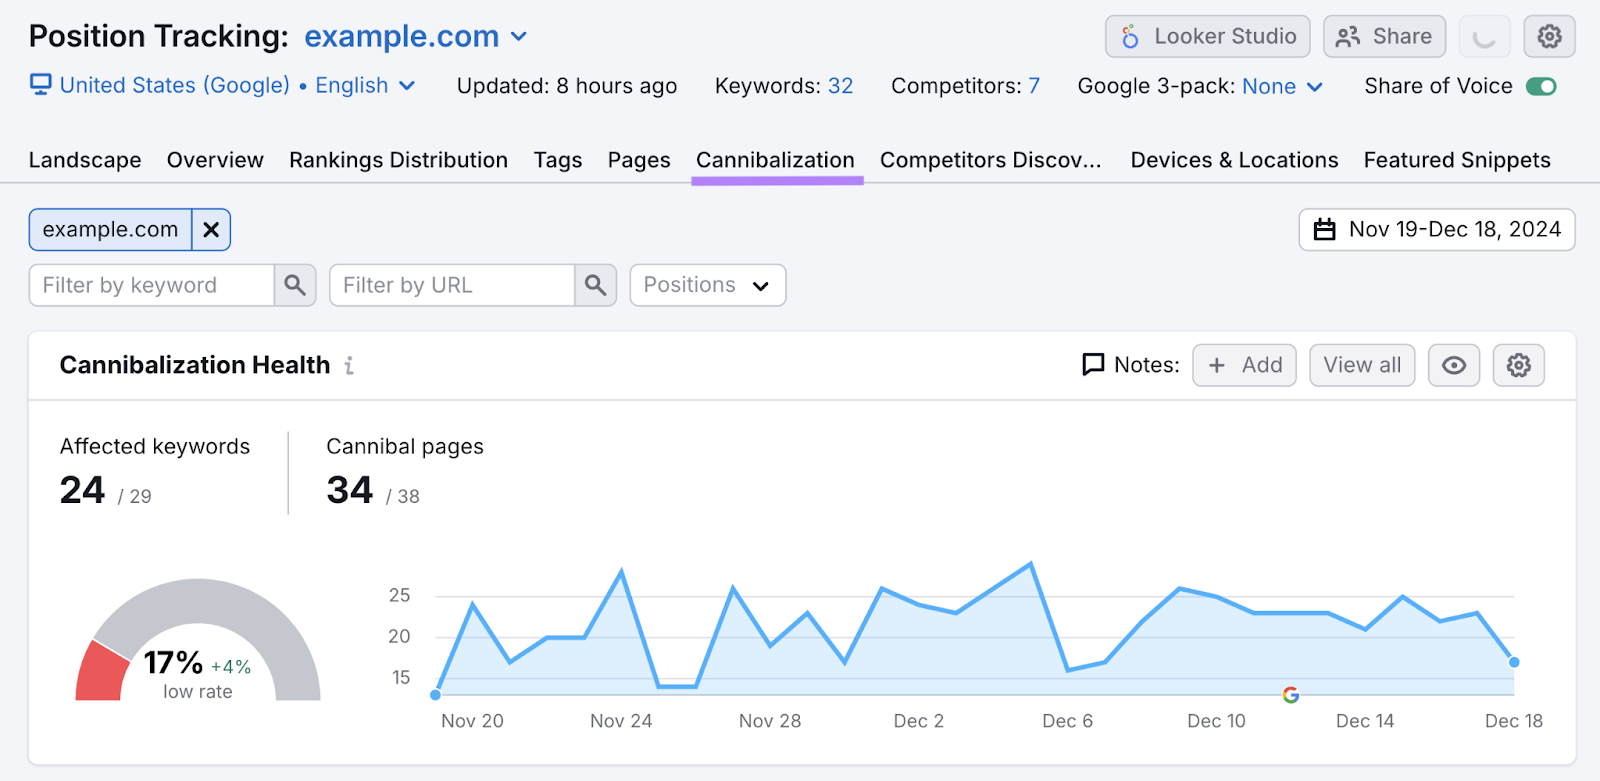
Task: Click the keyword filter search magnifier
Action: (x=295, y=286)
